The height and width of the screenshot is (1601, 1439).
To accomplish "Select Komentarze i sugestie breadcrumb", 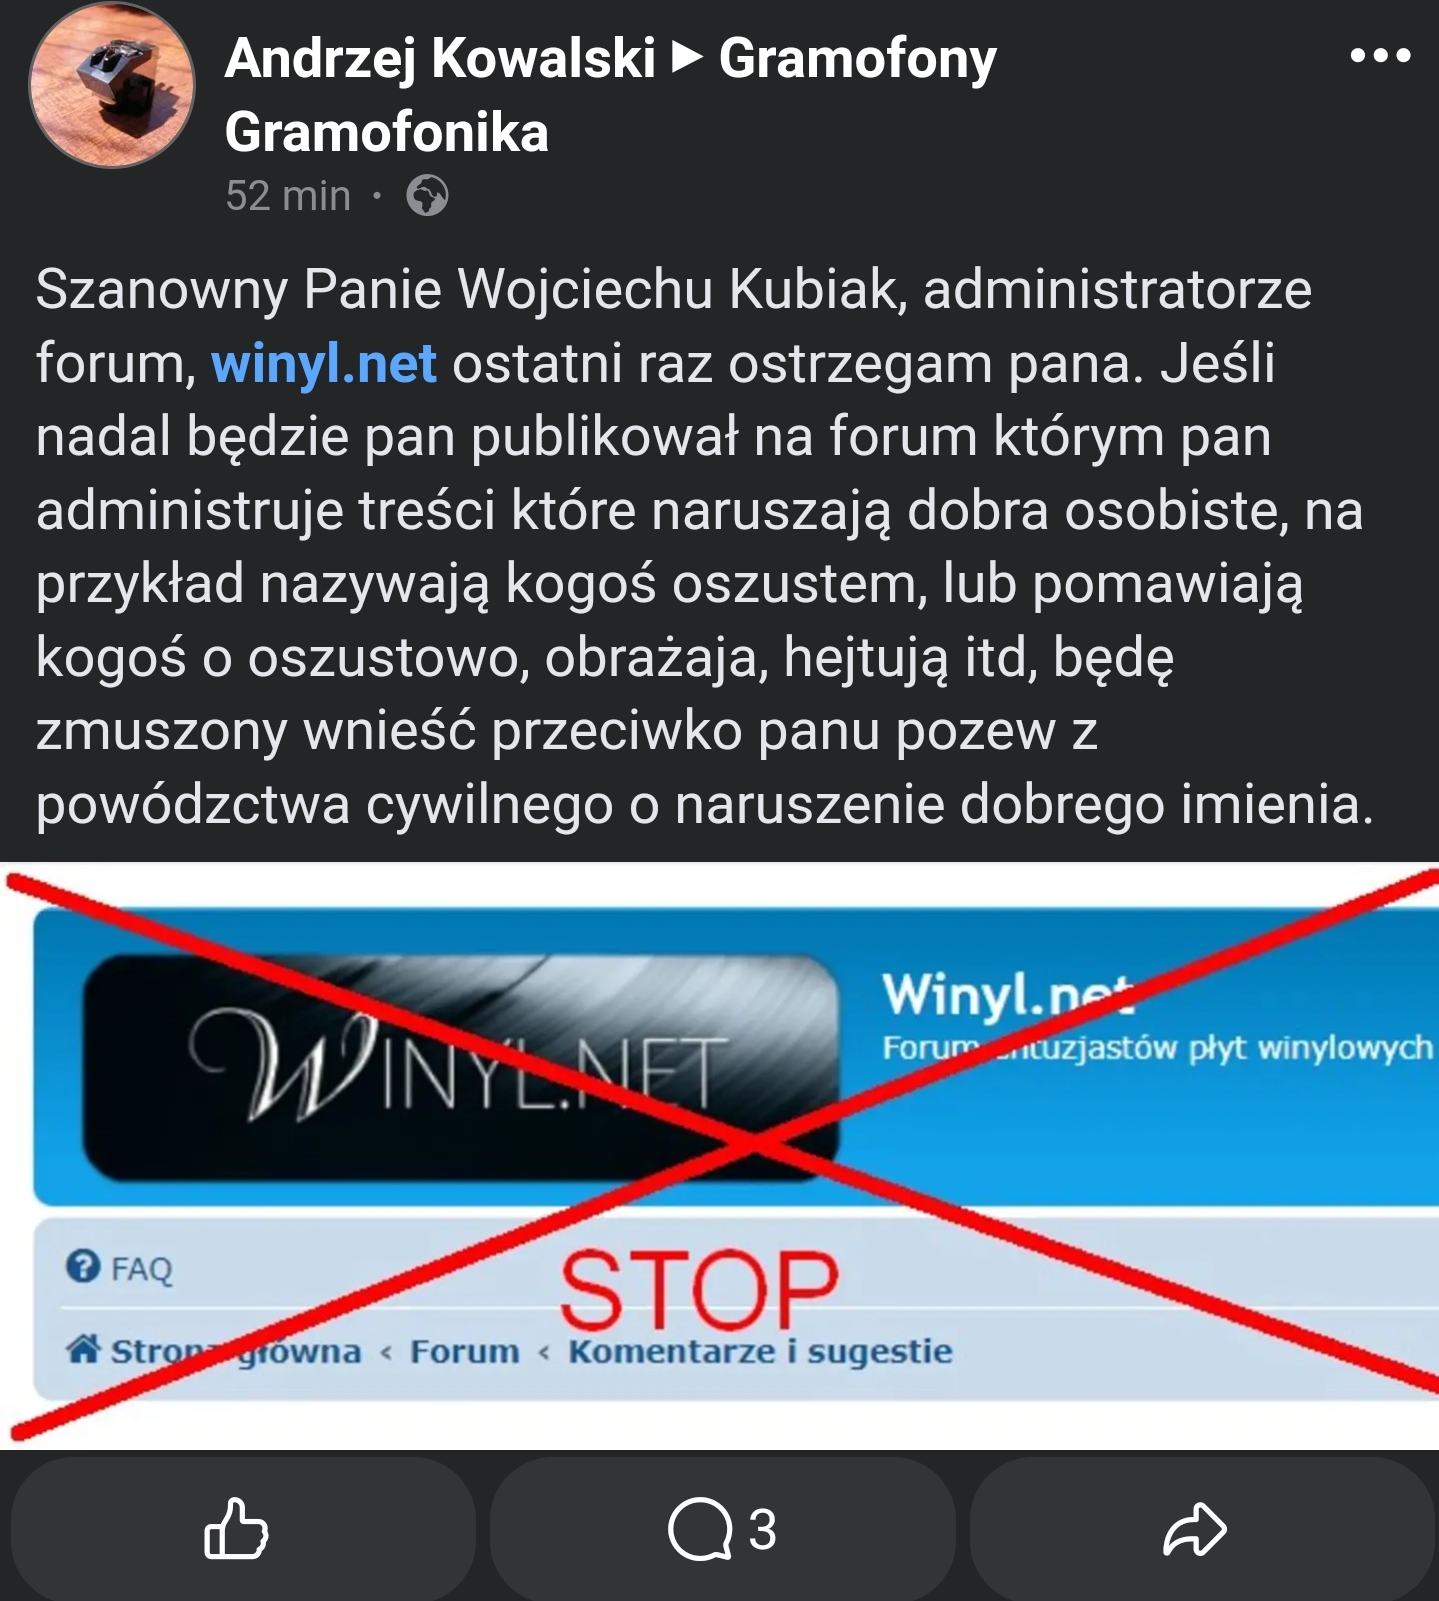I will click(760, 1351).
